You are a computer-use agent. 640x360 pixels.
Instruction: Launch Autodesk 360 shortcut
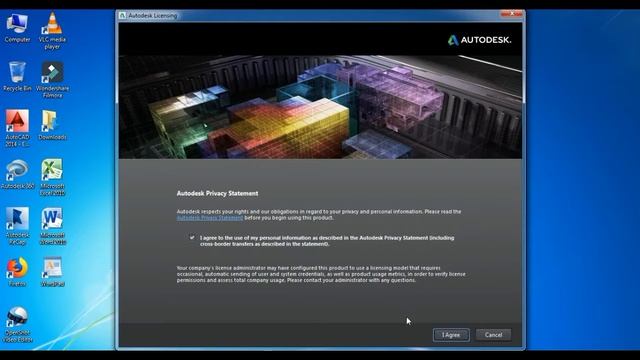(x=17, y=174)
